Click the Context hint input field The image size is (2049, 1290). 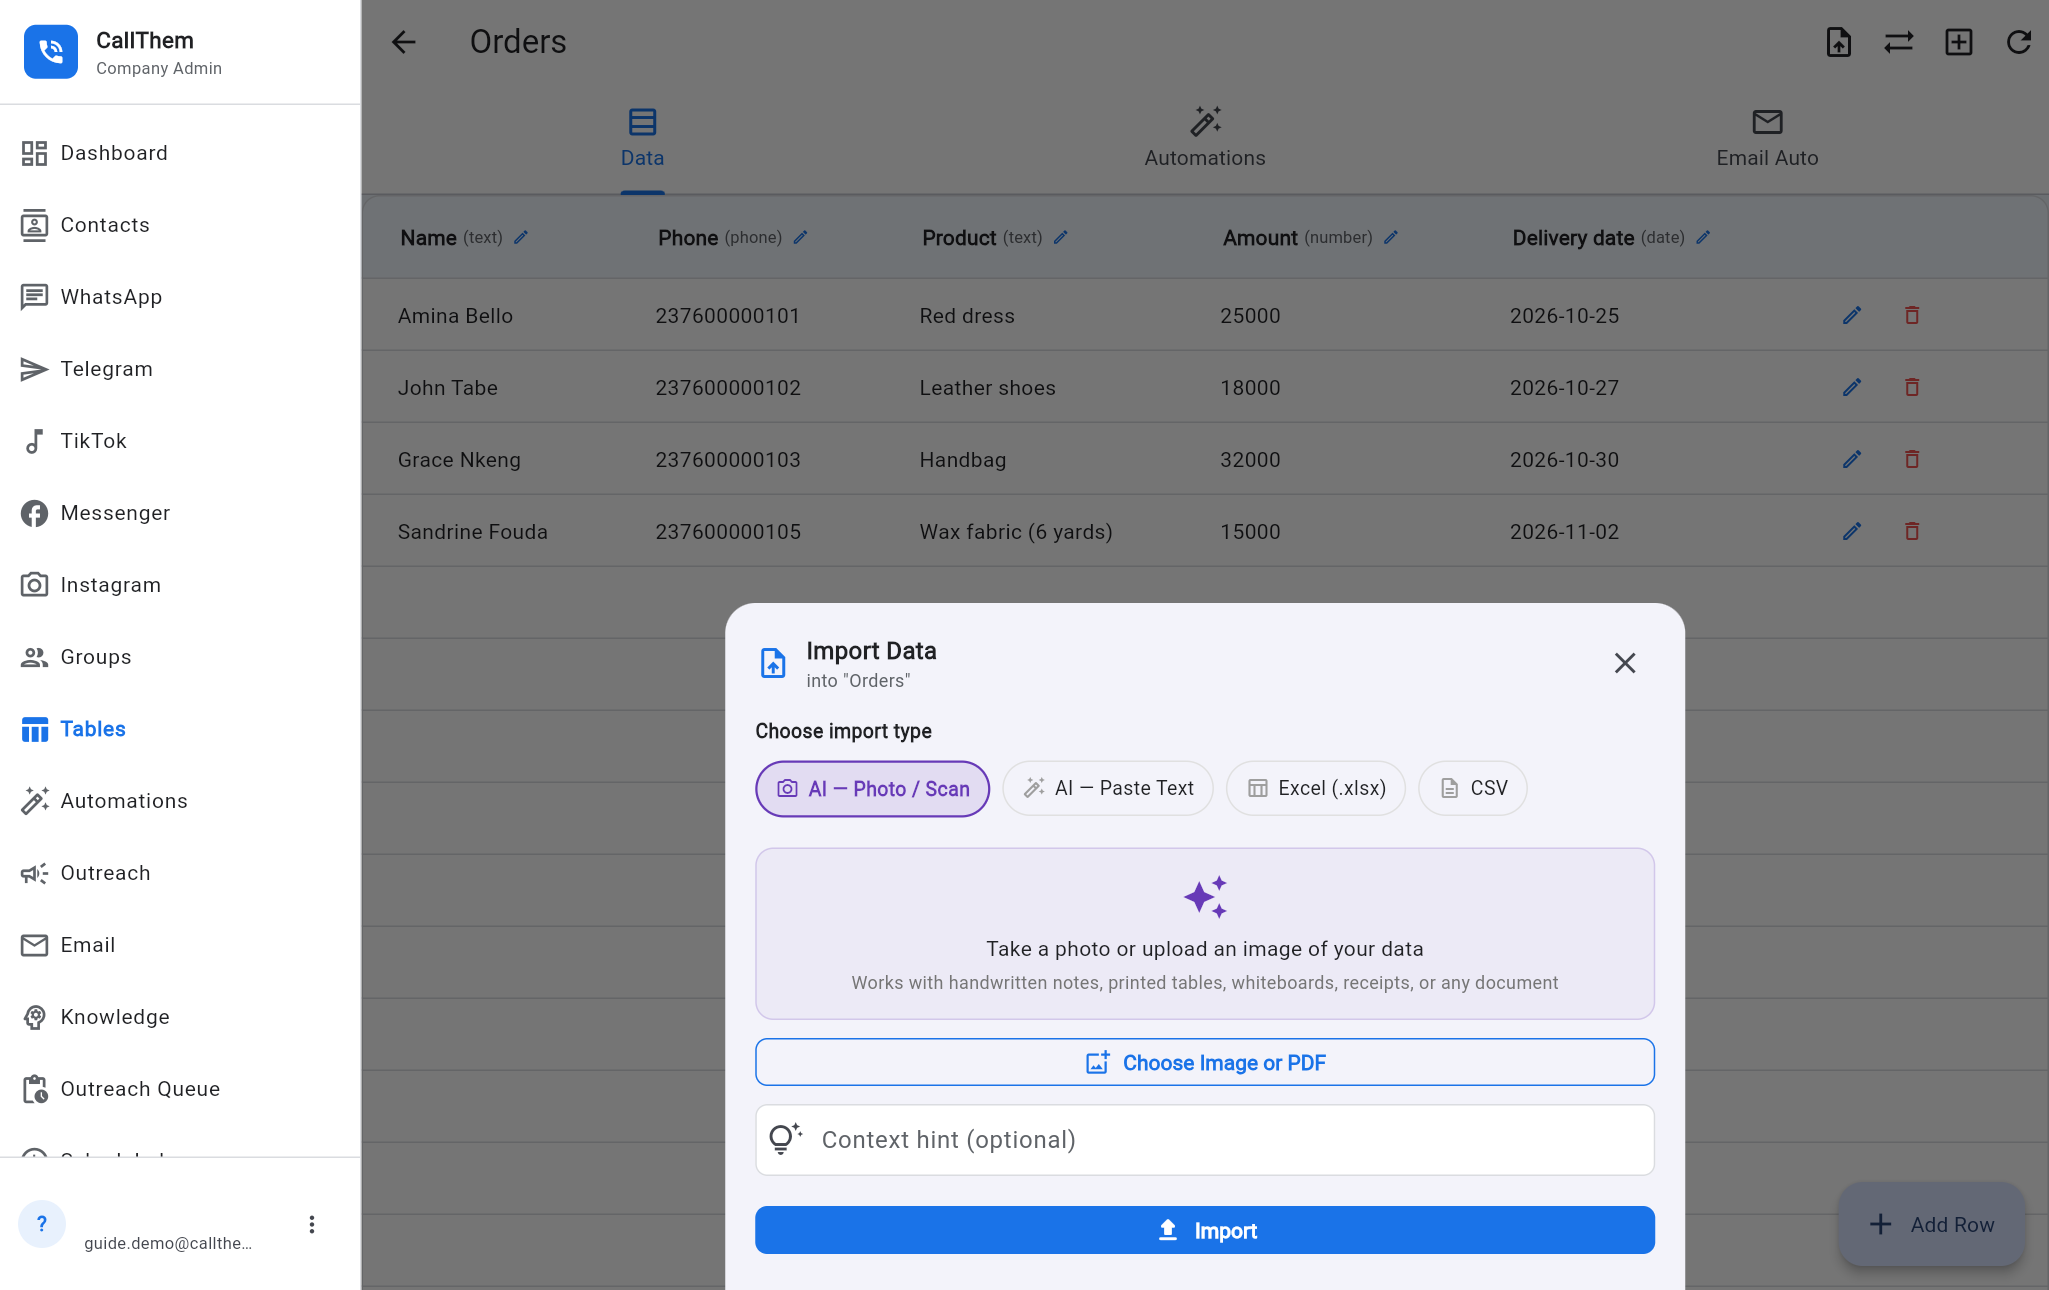pyautogui.click(x=1204, y=1140)
